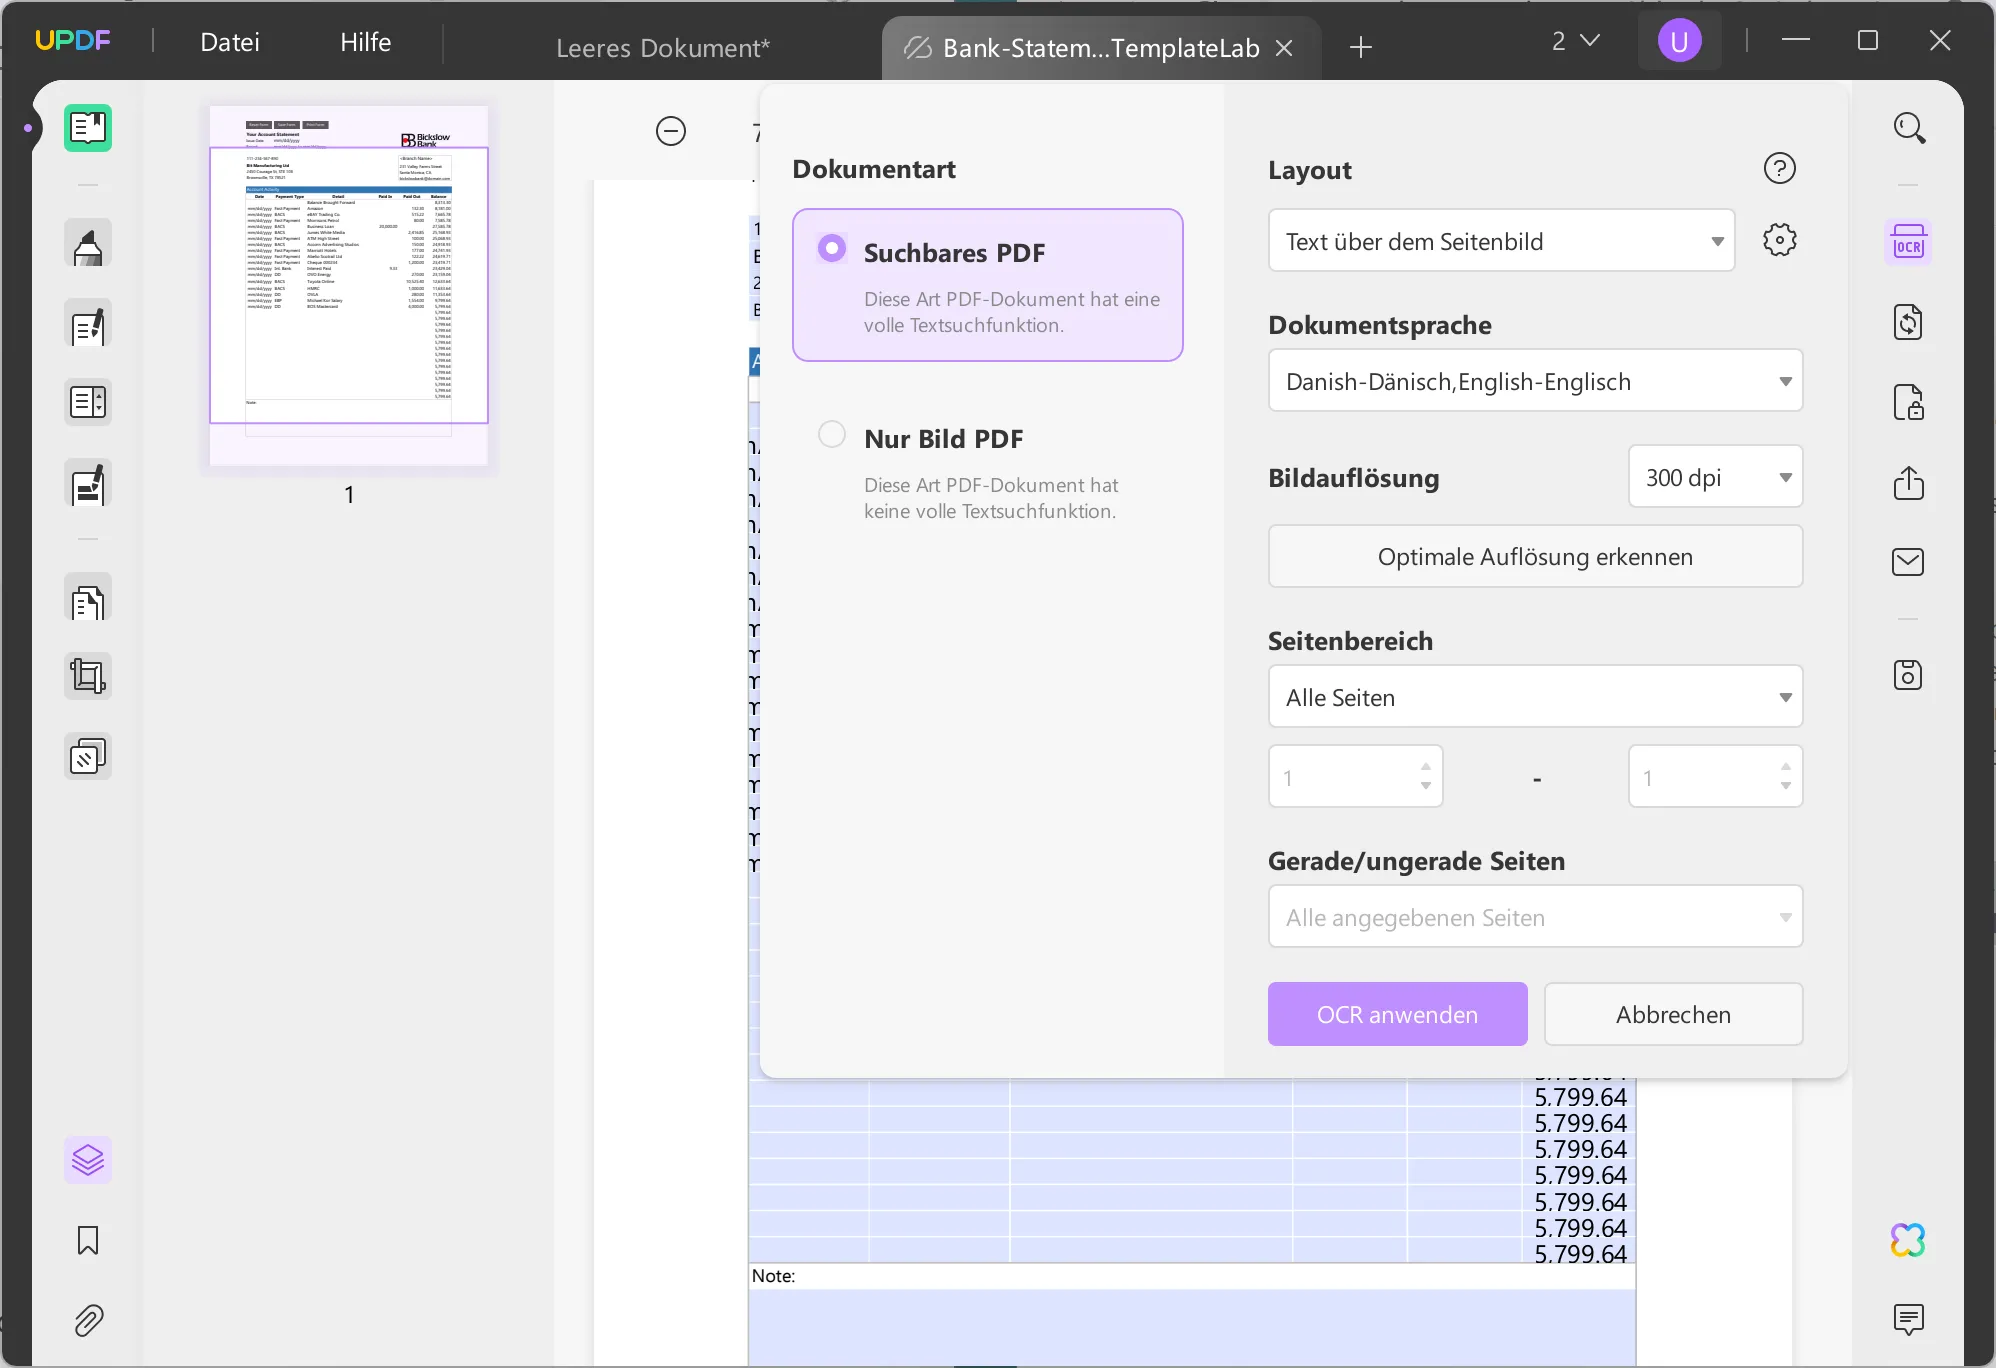Open the Edit PDF tool
Image resolution: width=1996 pixels, height=1368 pixels.
click(x=88, y=325)
